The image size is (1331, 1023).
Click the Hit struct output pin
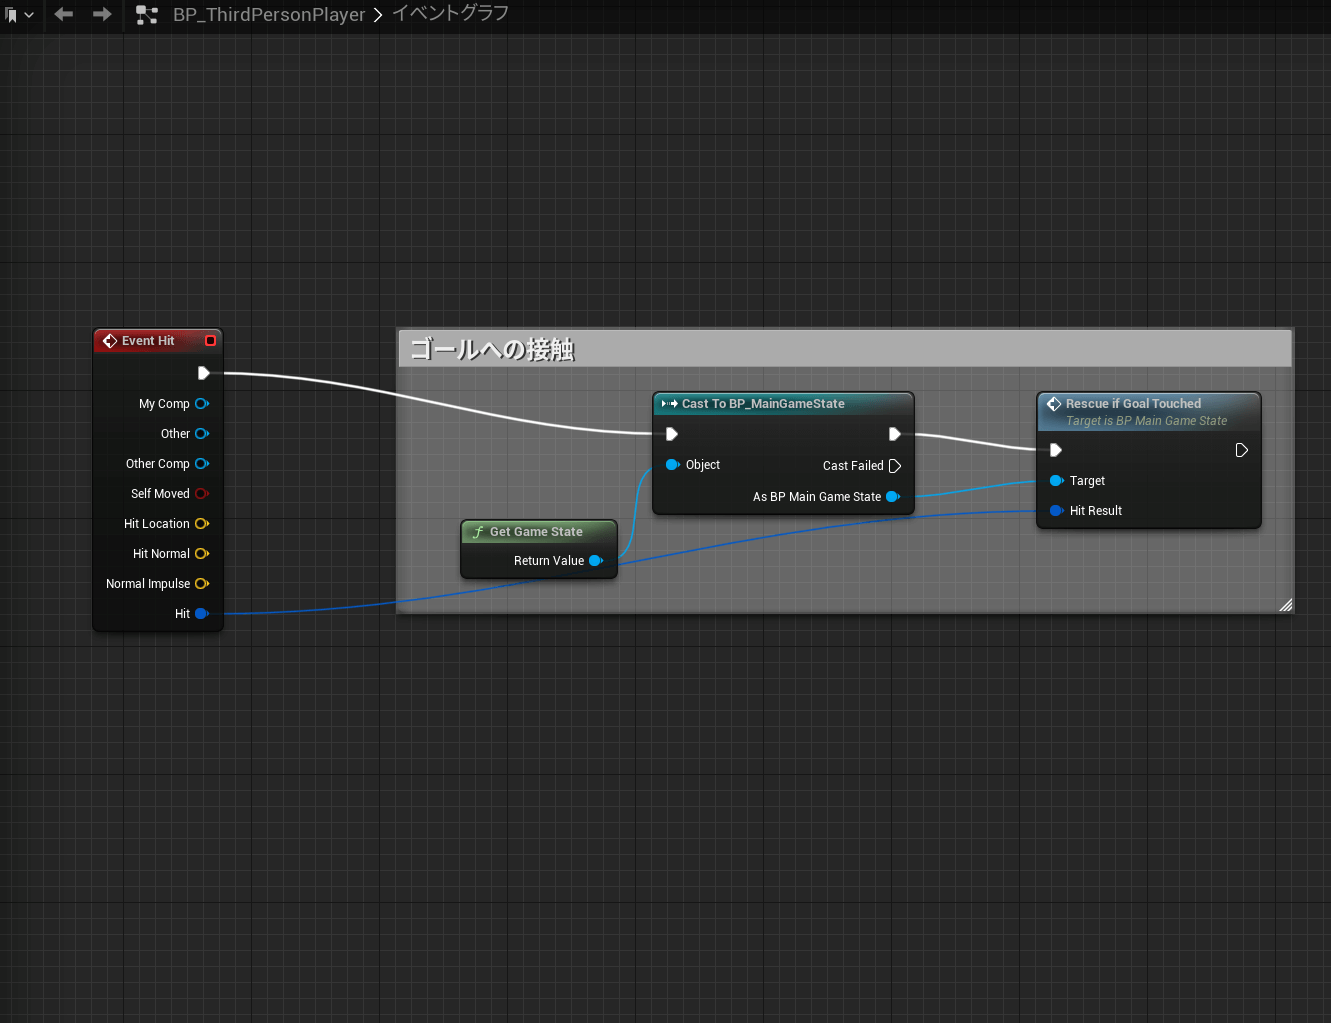point(201,614)
